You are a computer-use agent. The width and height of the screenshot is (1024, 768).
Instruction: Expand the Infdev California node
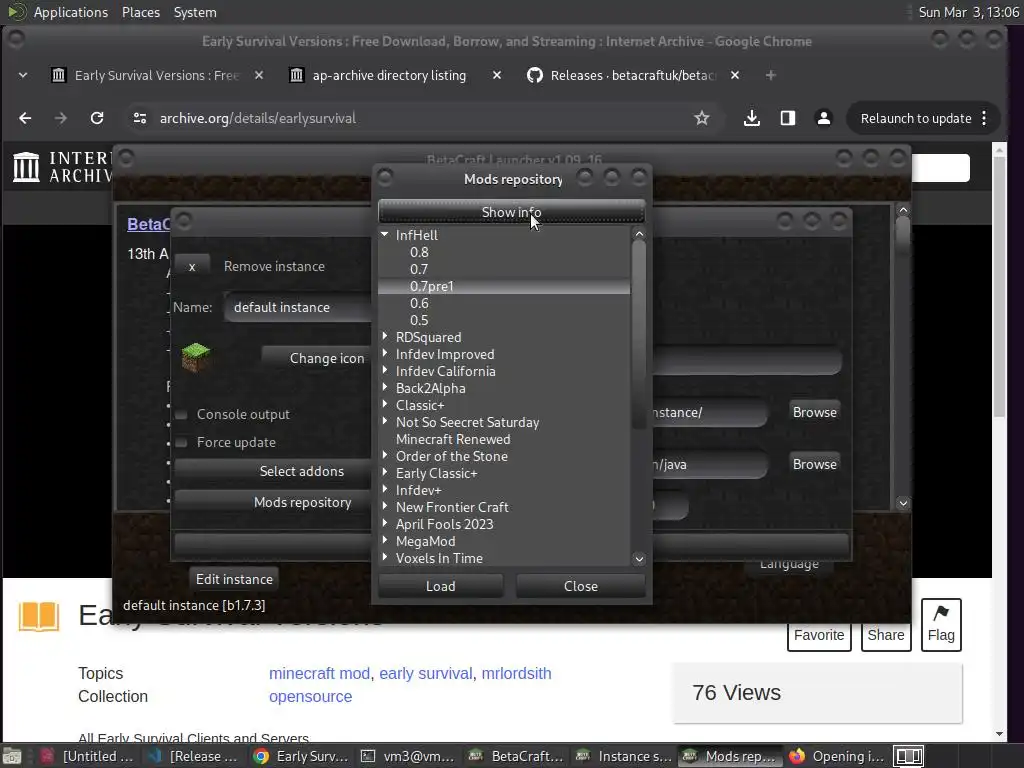coord(385,370)
